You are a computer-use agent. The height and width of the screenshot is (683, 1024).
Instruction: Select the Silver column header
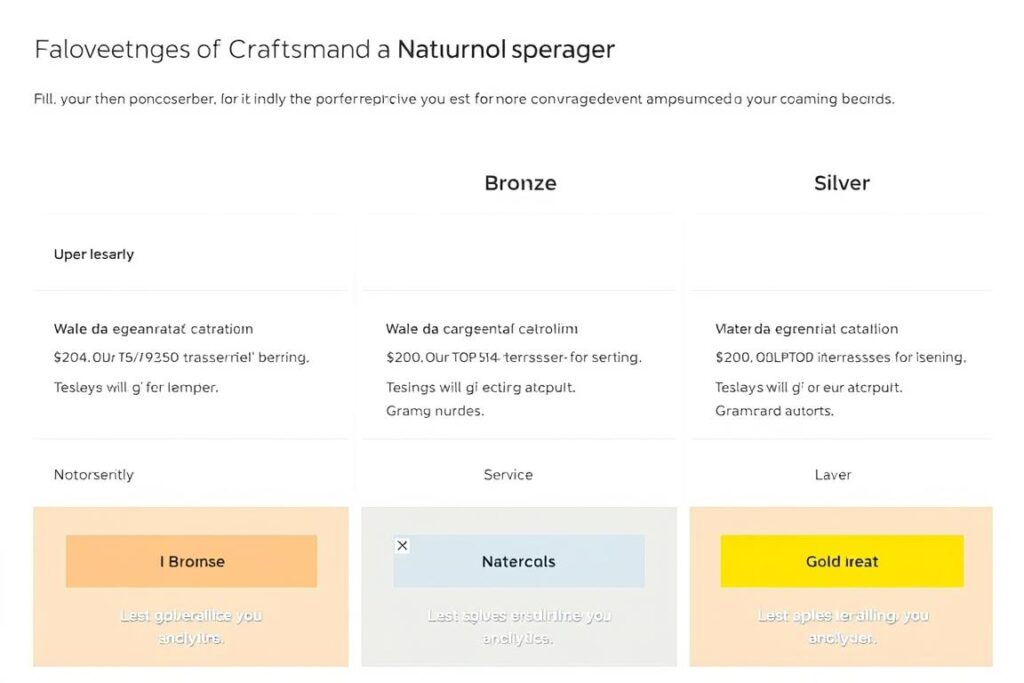(x=841, y=183)
